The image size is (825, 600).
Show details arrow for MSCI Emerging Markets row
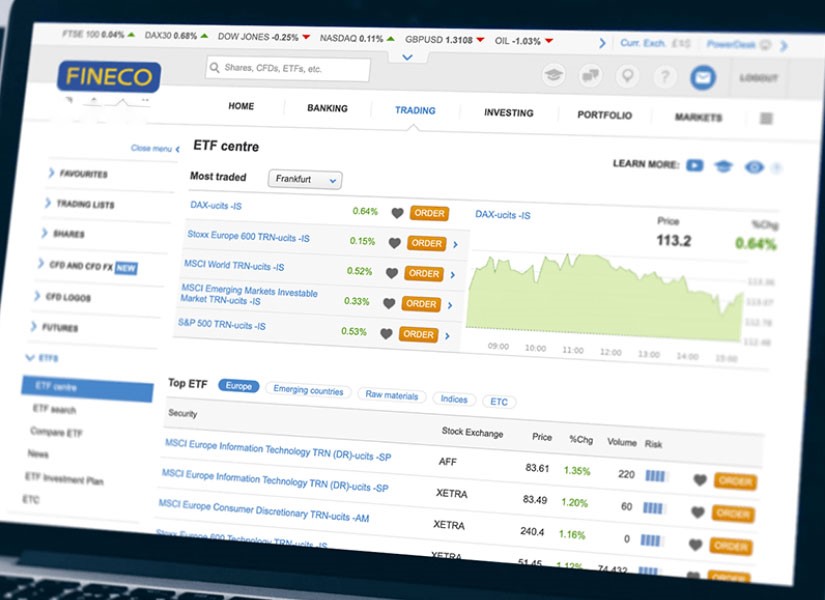(x=450, y=305)
